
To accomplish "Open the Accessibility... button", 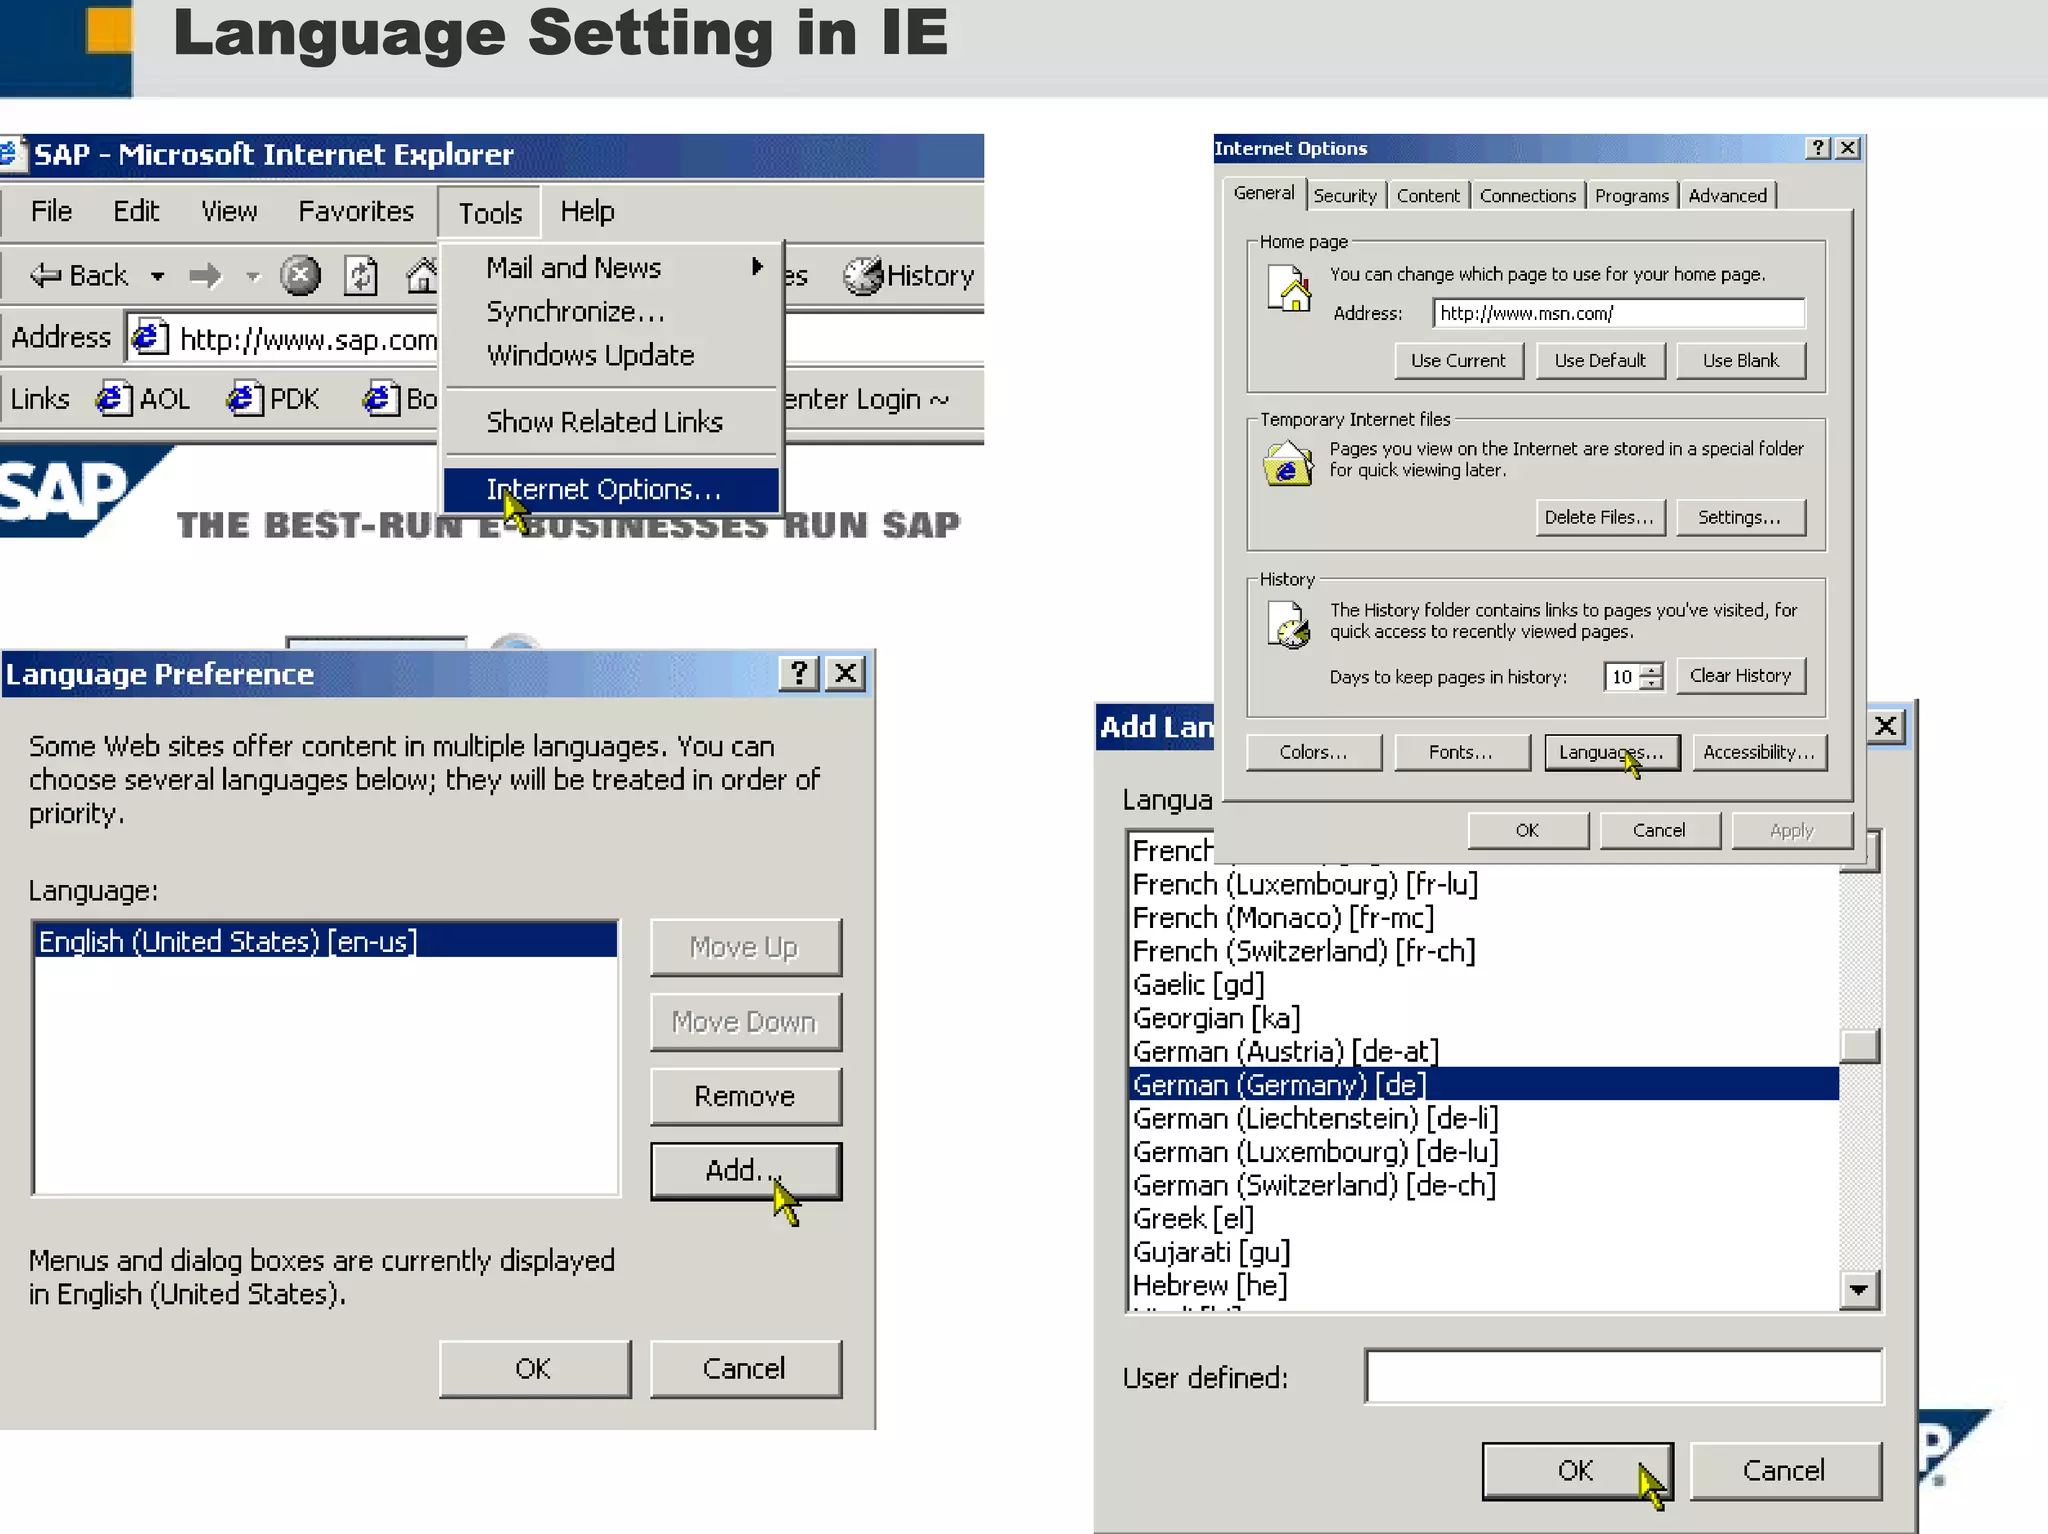I will pos(1759,752).
